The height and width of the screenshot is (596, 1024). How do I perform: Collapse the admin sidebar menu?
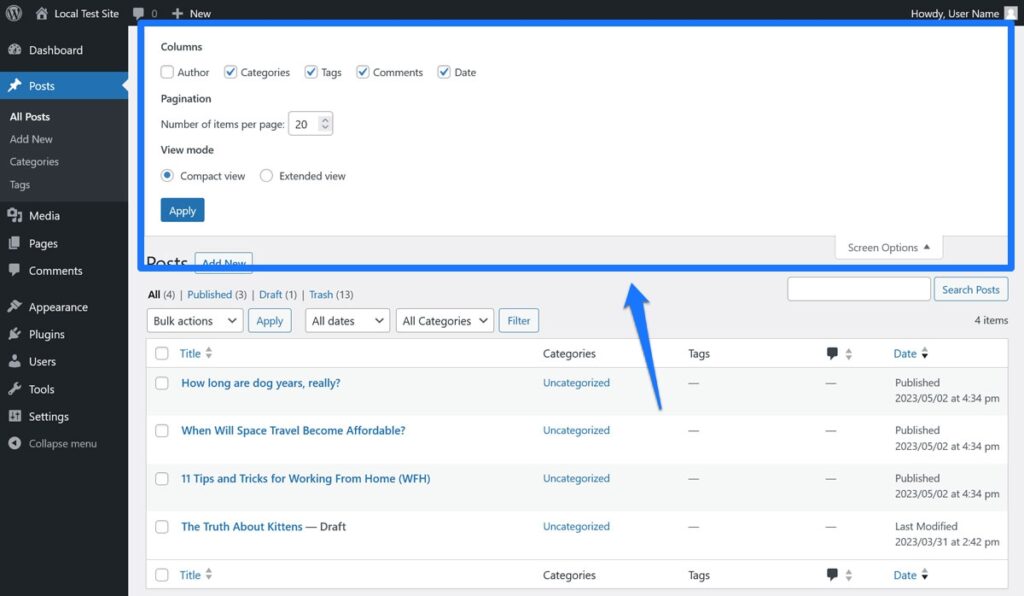point(56,443)
